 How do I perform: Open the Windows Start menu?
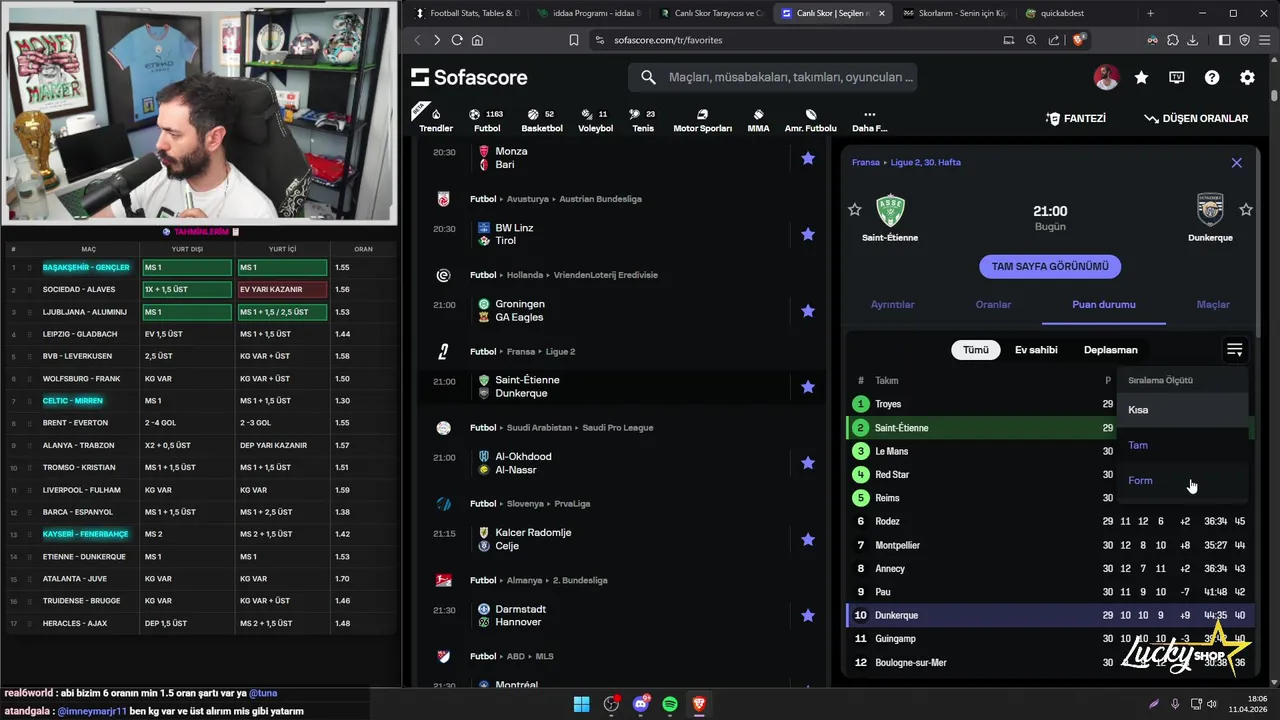tap(581, 704)
